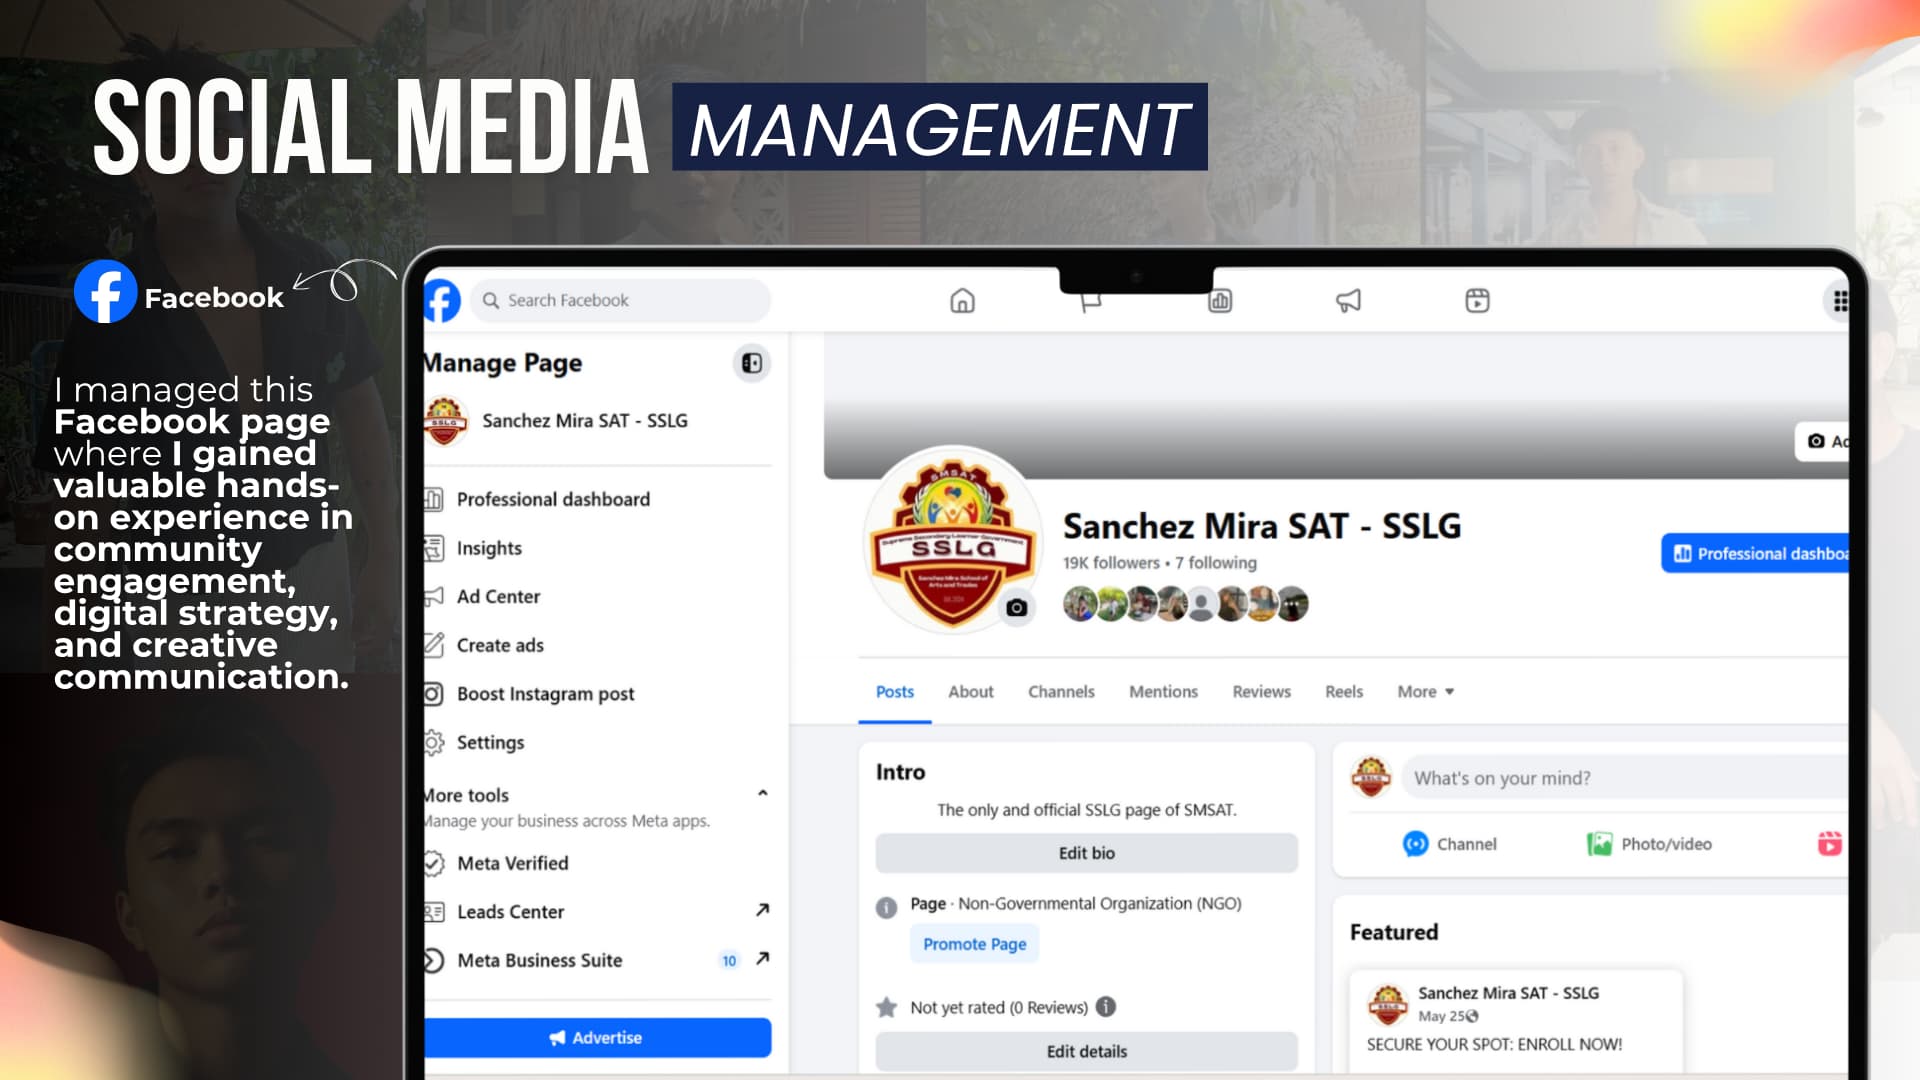
Task: Click the Home icon in top navigation
Action: [962, 300]
